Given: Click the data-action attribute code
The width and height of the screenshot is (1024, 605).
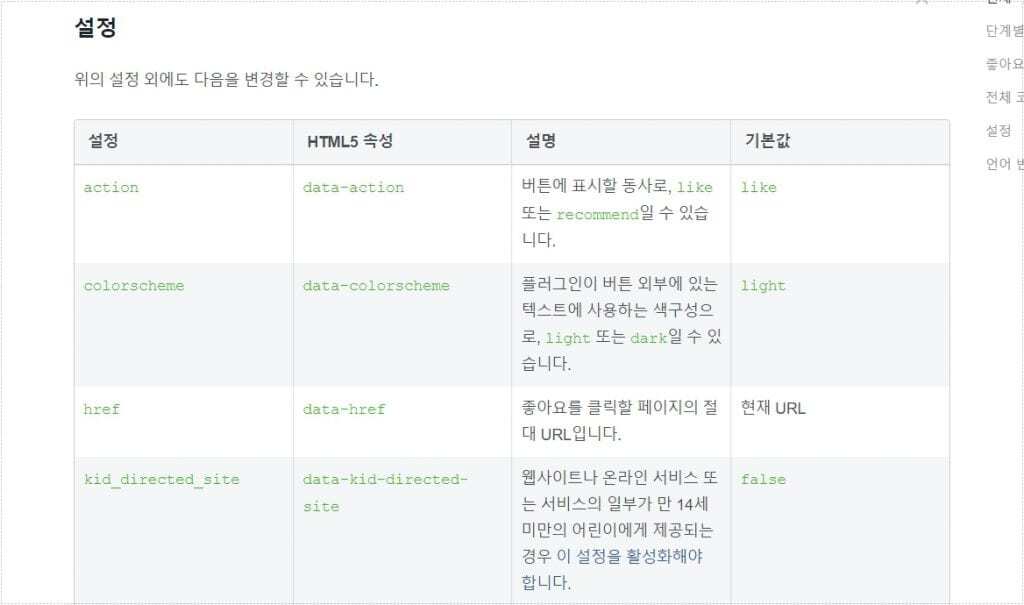Looking at the screenshot, I should click(353, 188).
